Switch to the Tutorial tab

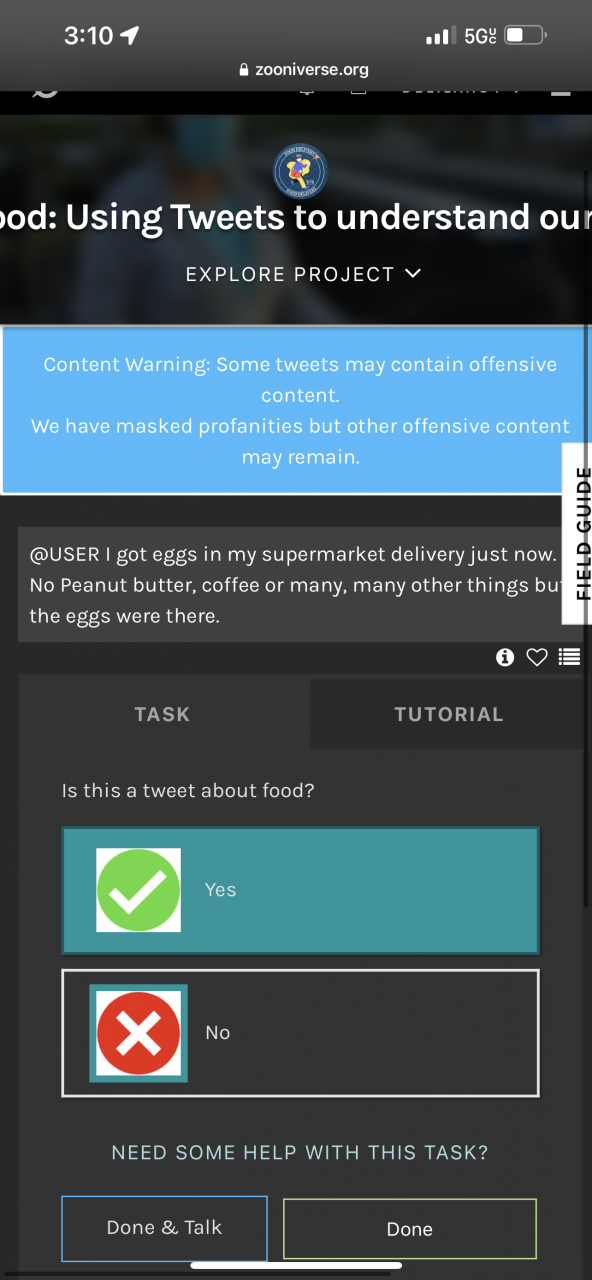pos(448,714)
